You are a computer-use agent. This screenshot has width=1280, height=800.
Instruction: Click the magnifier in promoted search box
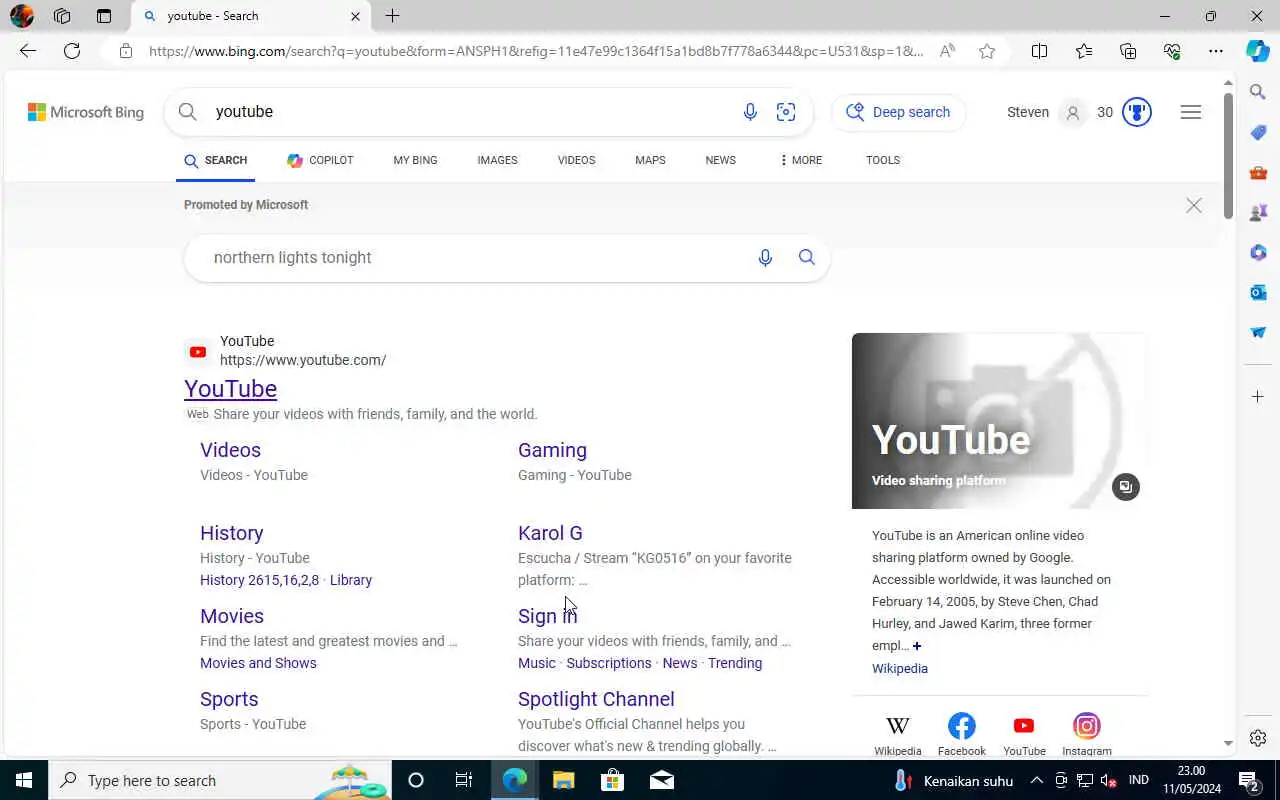[807, 258]
